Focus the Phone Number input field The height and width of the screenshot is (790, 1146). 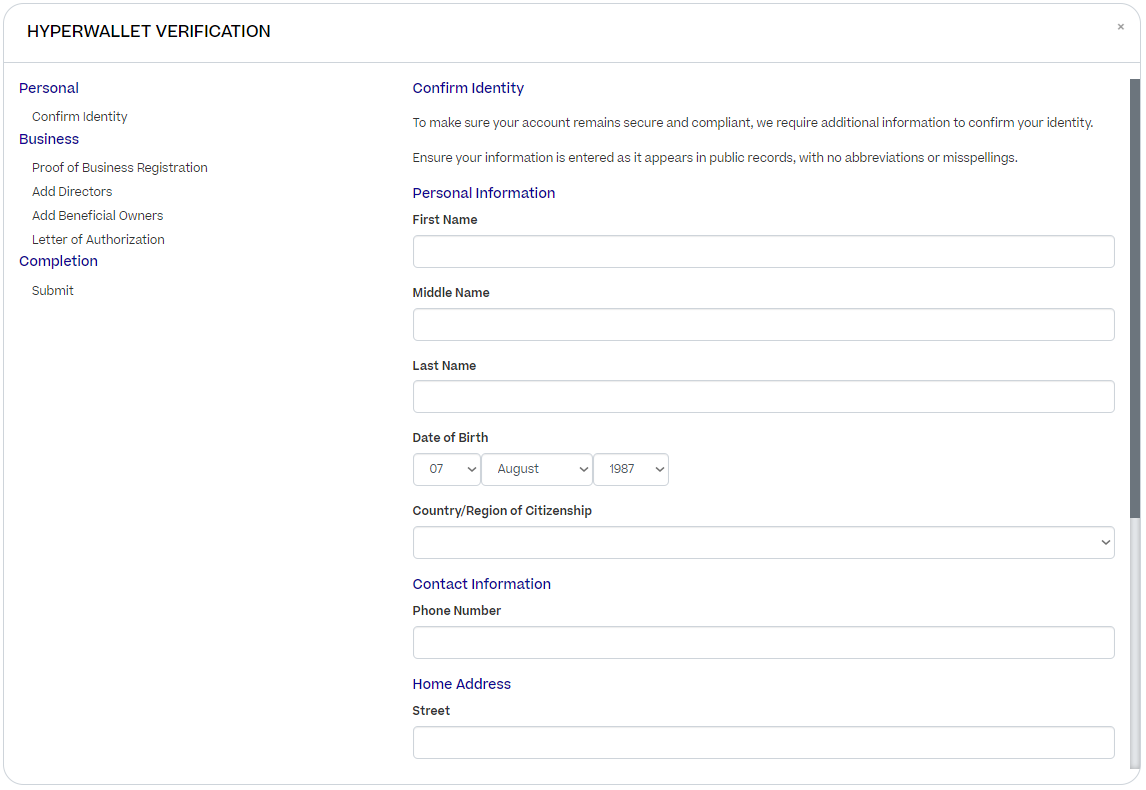(763, 642)
